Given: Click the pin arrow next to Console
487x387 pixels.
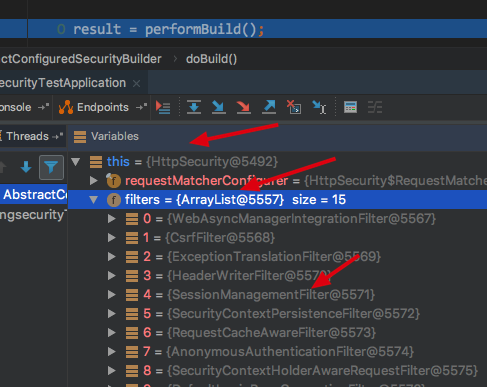Looking at the screenshot, I should click(43, 107).
